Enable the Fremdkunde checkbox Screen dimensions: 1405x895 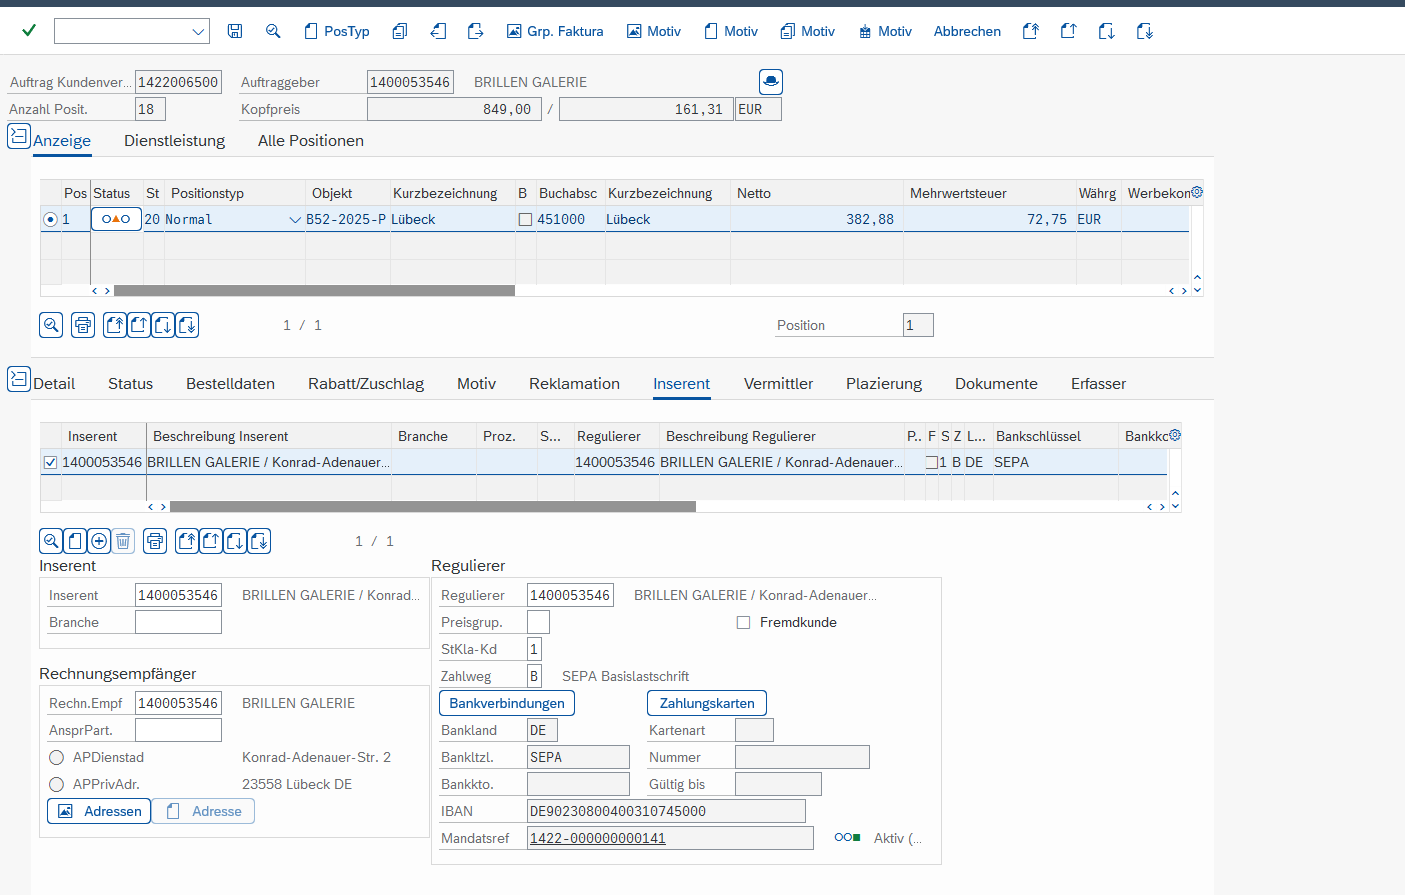point(743,622)
